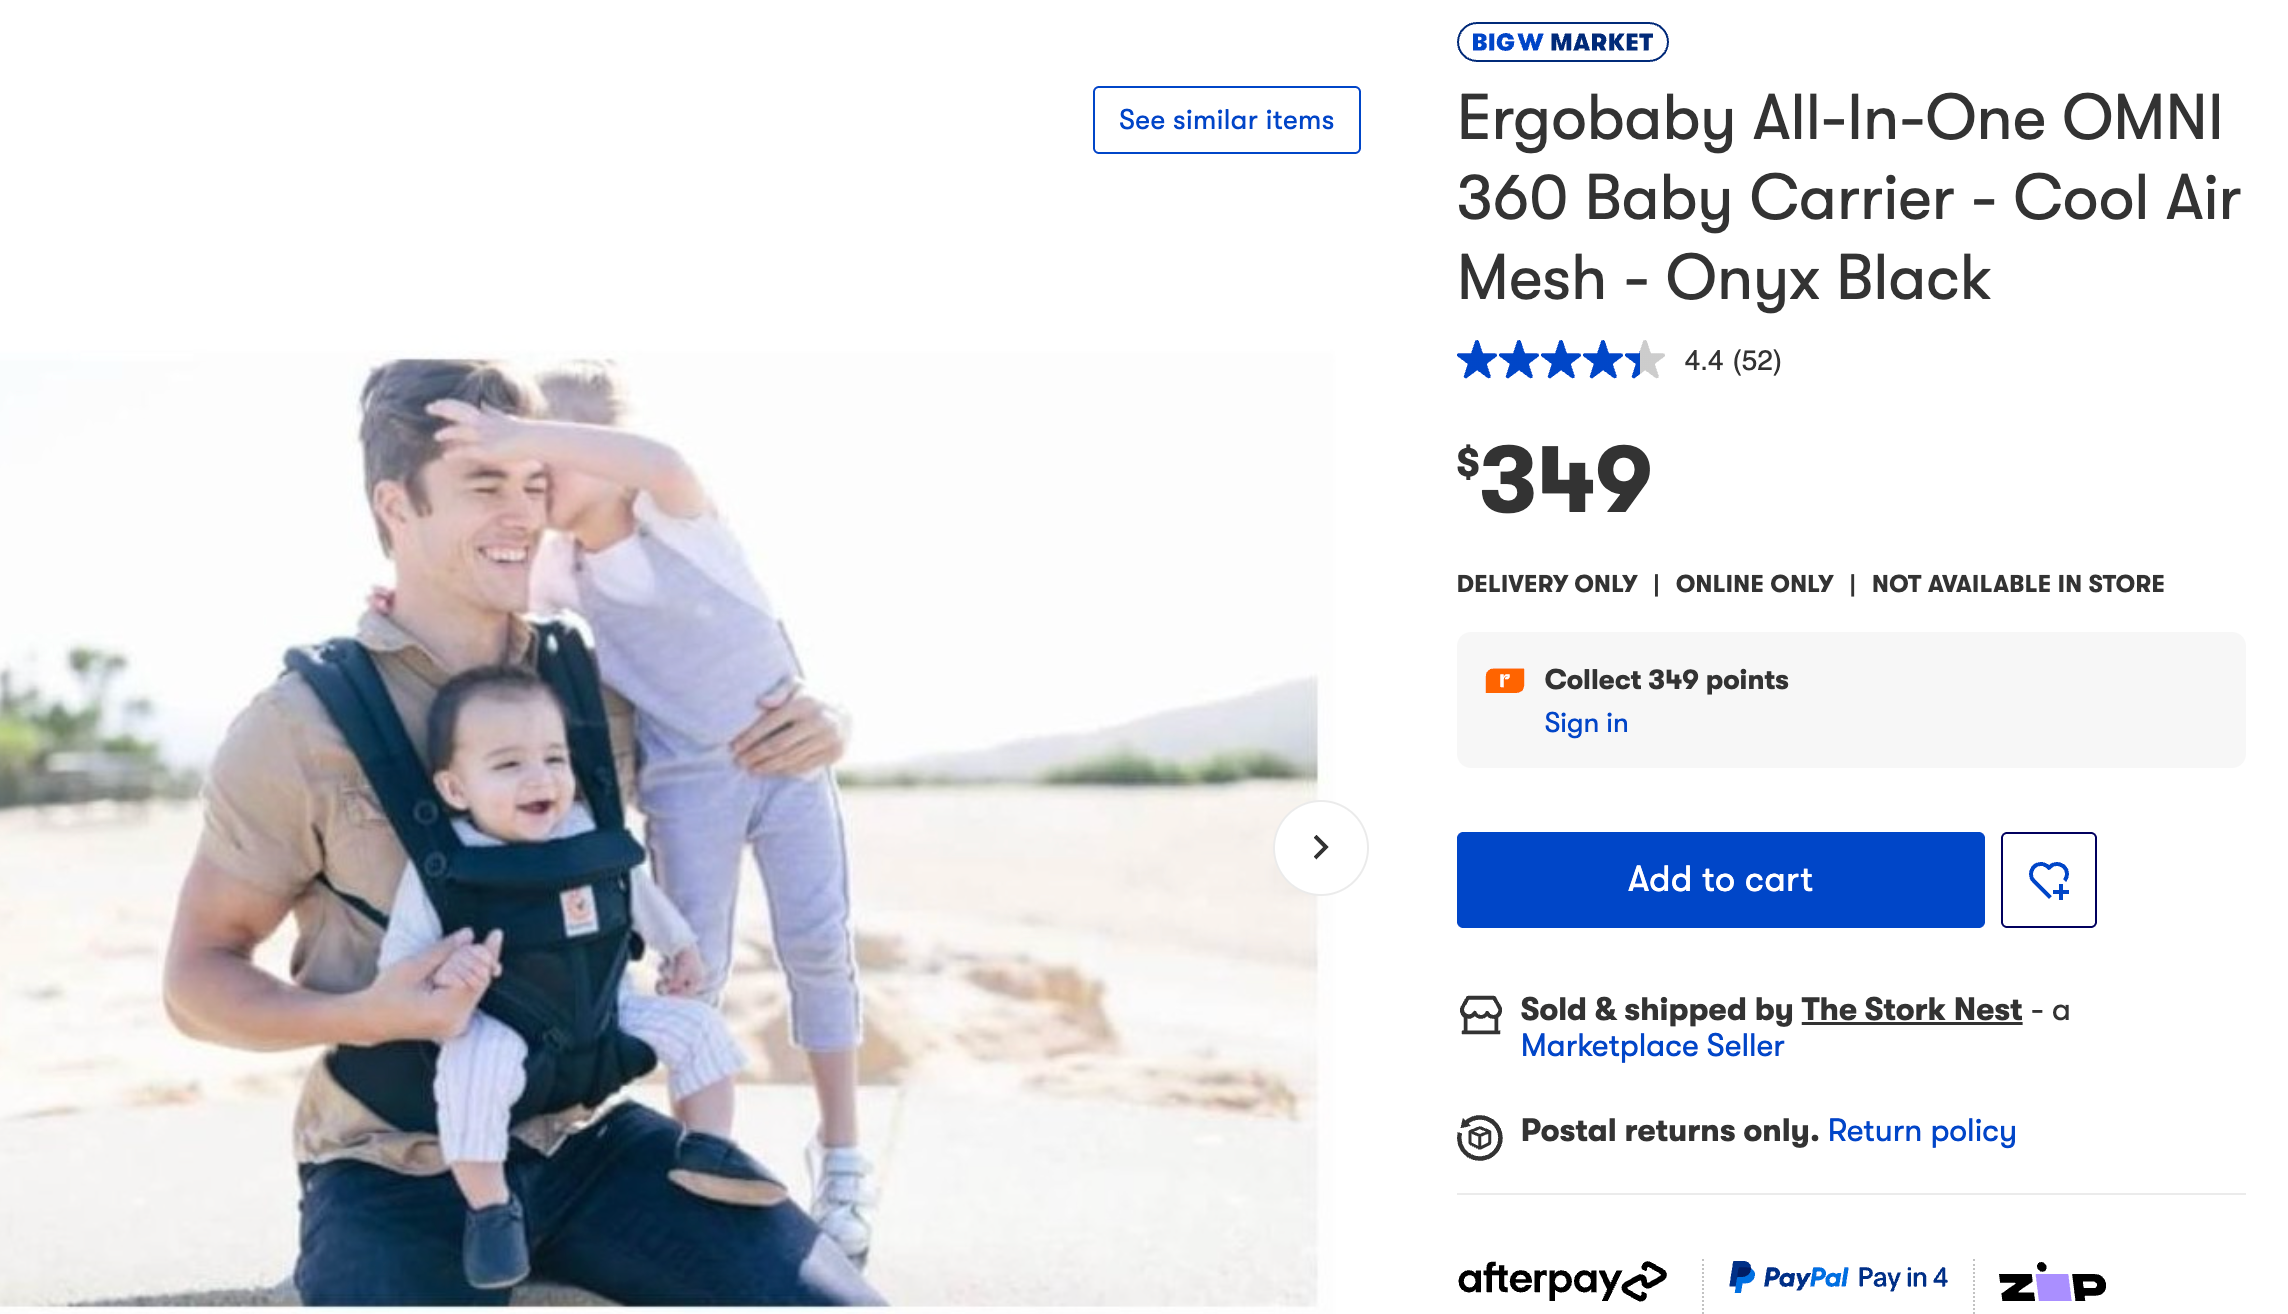Click the Rewards points orange icon
The image size is (2288, 1314).
click(x=1504, y=681)
